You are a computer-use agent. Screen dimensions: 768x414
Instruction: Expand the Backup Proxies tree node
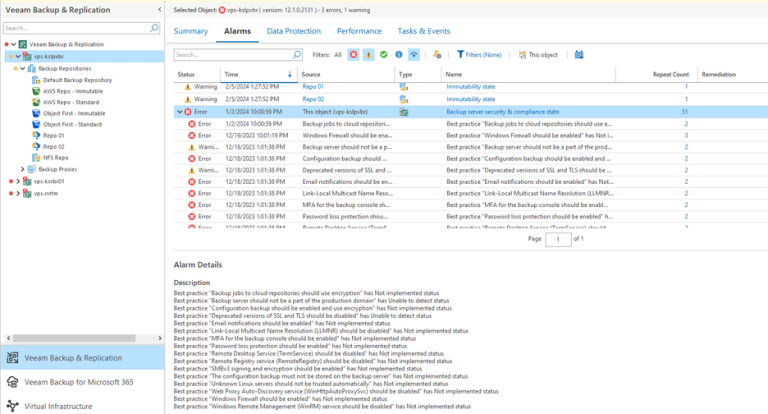[22, 169]
